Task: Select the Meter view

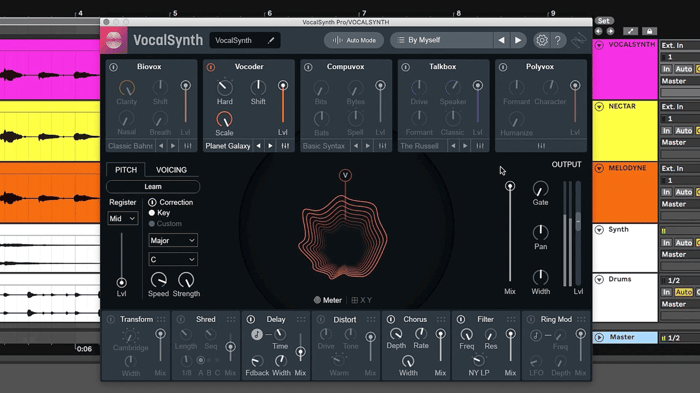Action: [x=328, y=300]
